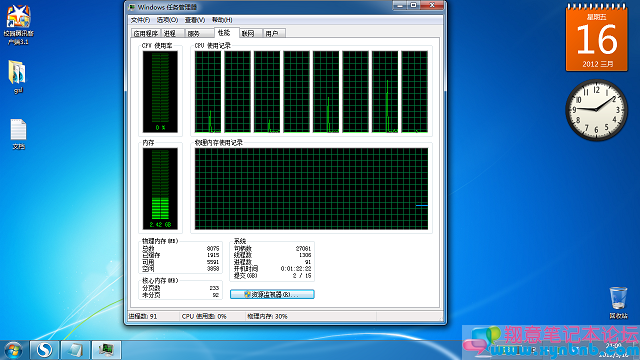Image resolution: width=640 pixels, height=360 pixels.
Task: Open the 查看(V) menu
Action: tap(195, 20)
